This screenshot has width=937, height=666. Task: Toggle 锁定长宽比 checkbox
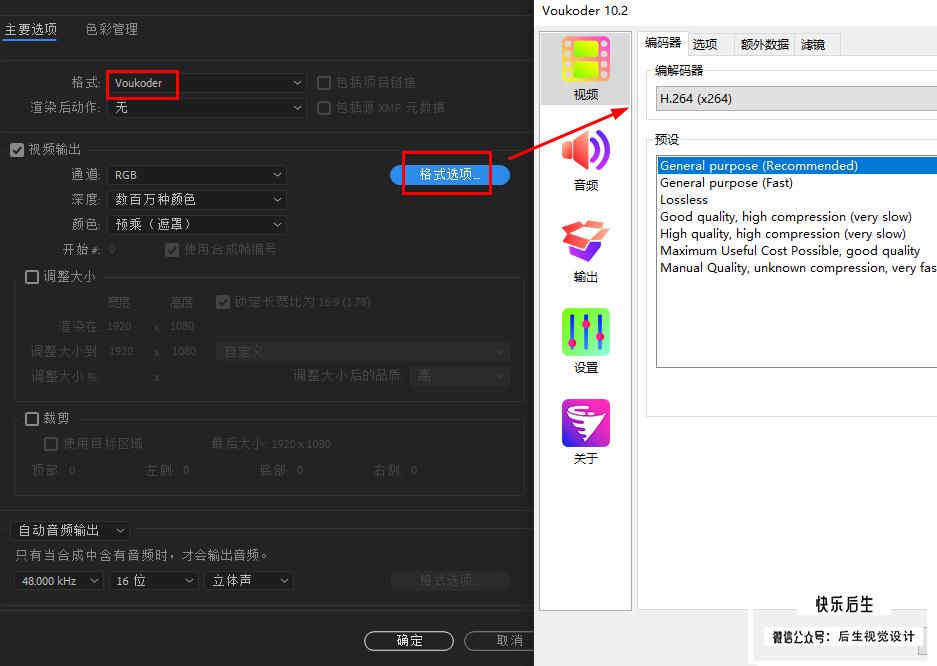223,302
